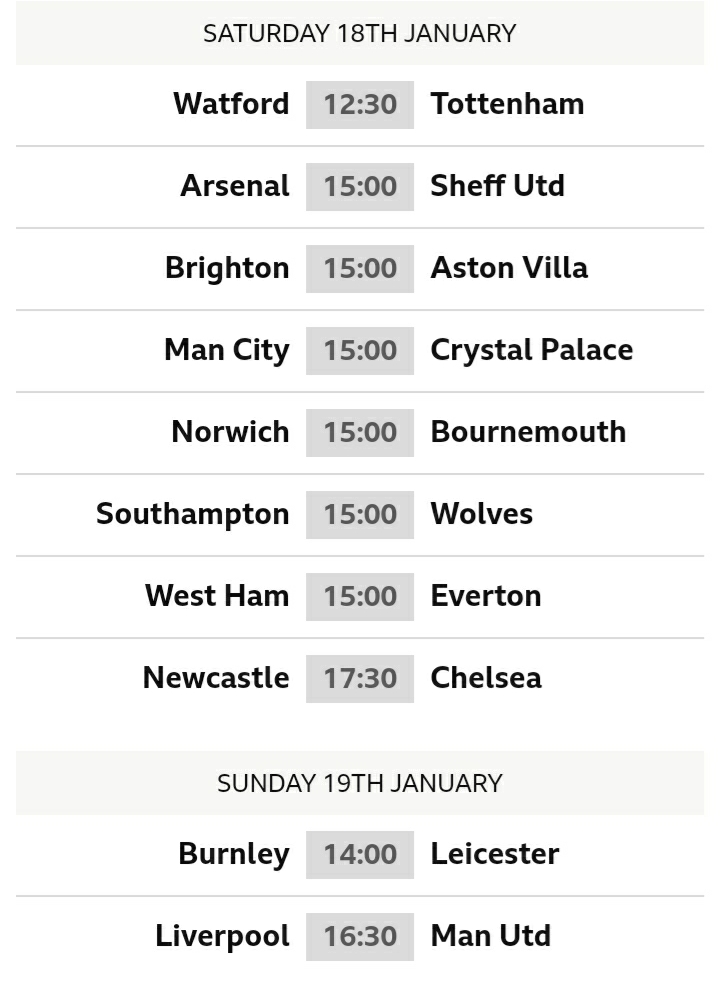Click Southampton team name
The width and height of the screenshot is (720, 990).
(x=193, y=515)
